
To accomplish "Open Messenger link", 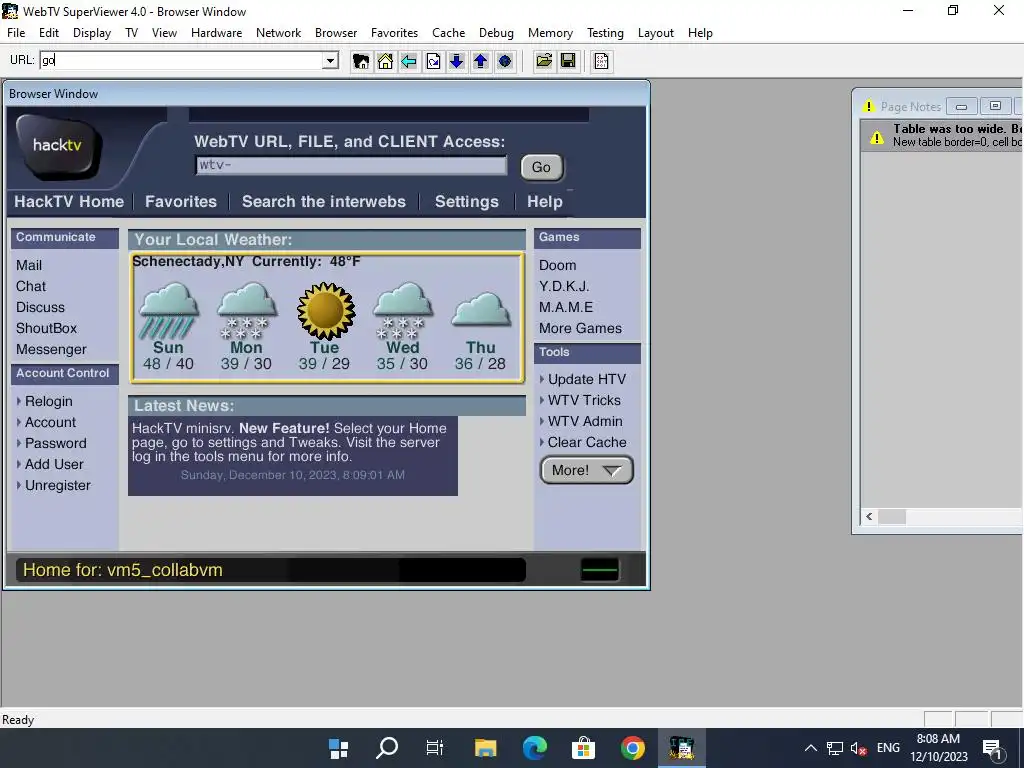I will [x=51, y=349].
